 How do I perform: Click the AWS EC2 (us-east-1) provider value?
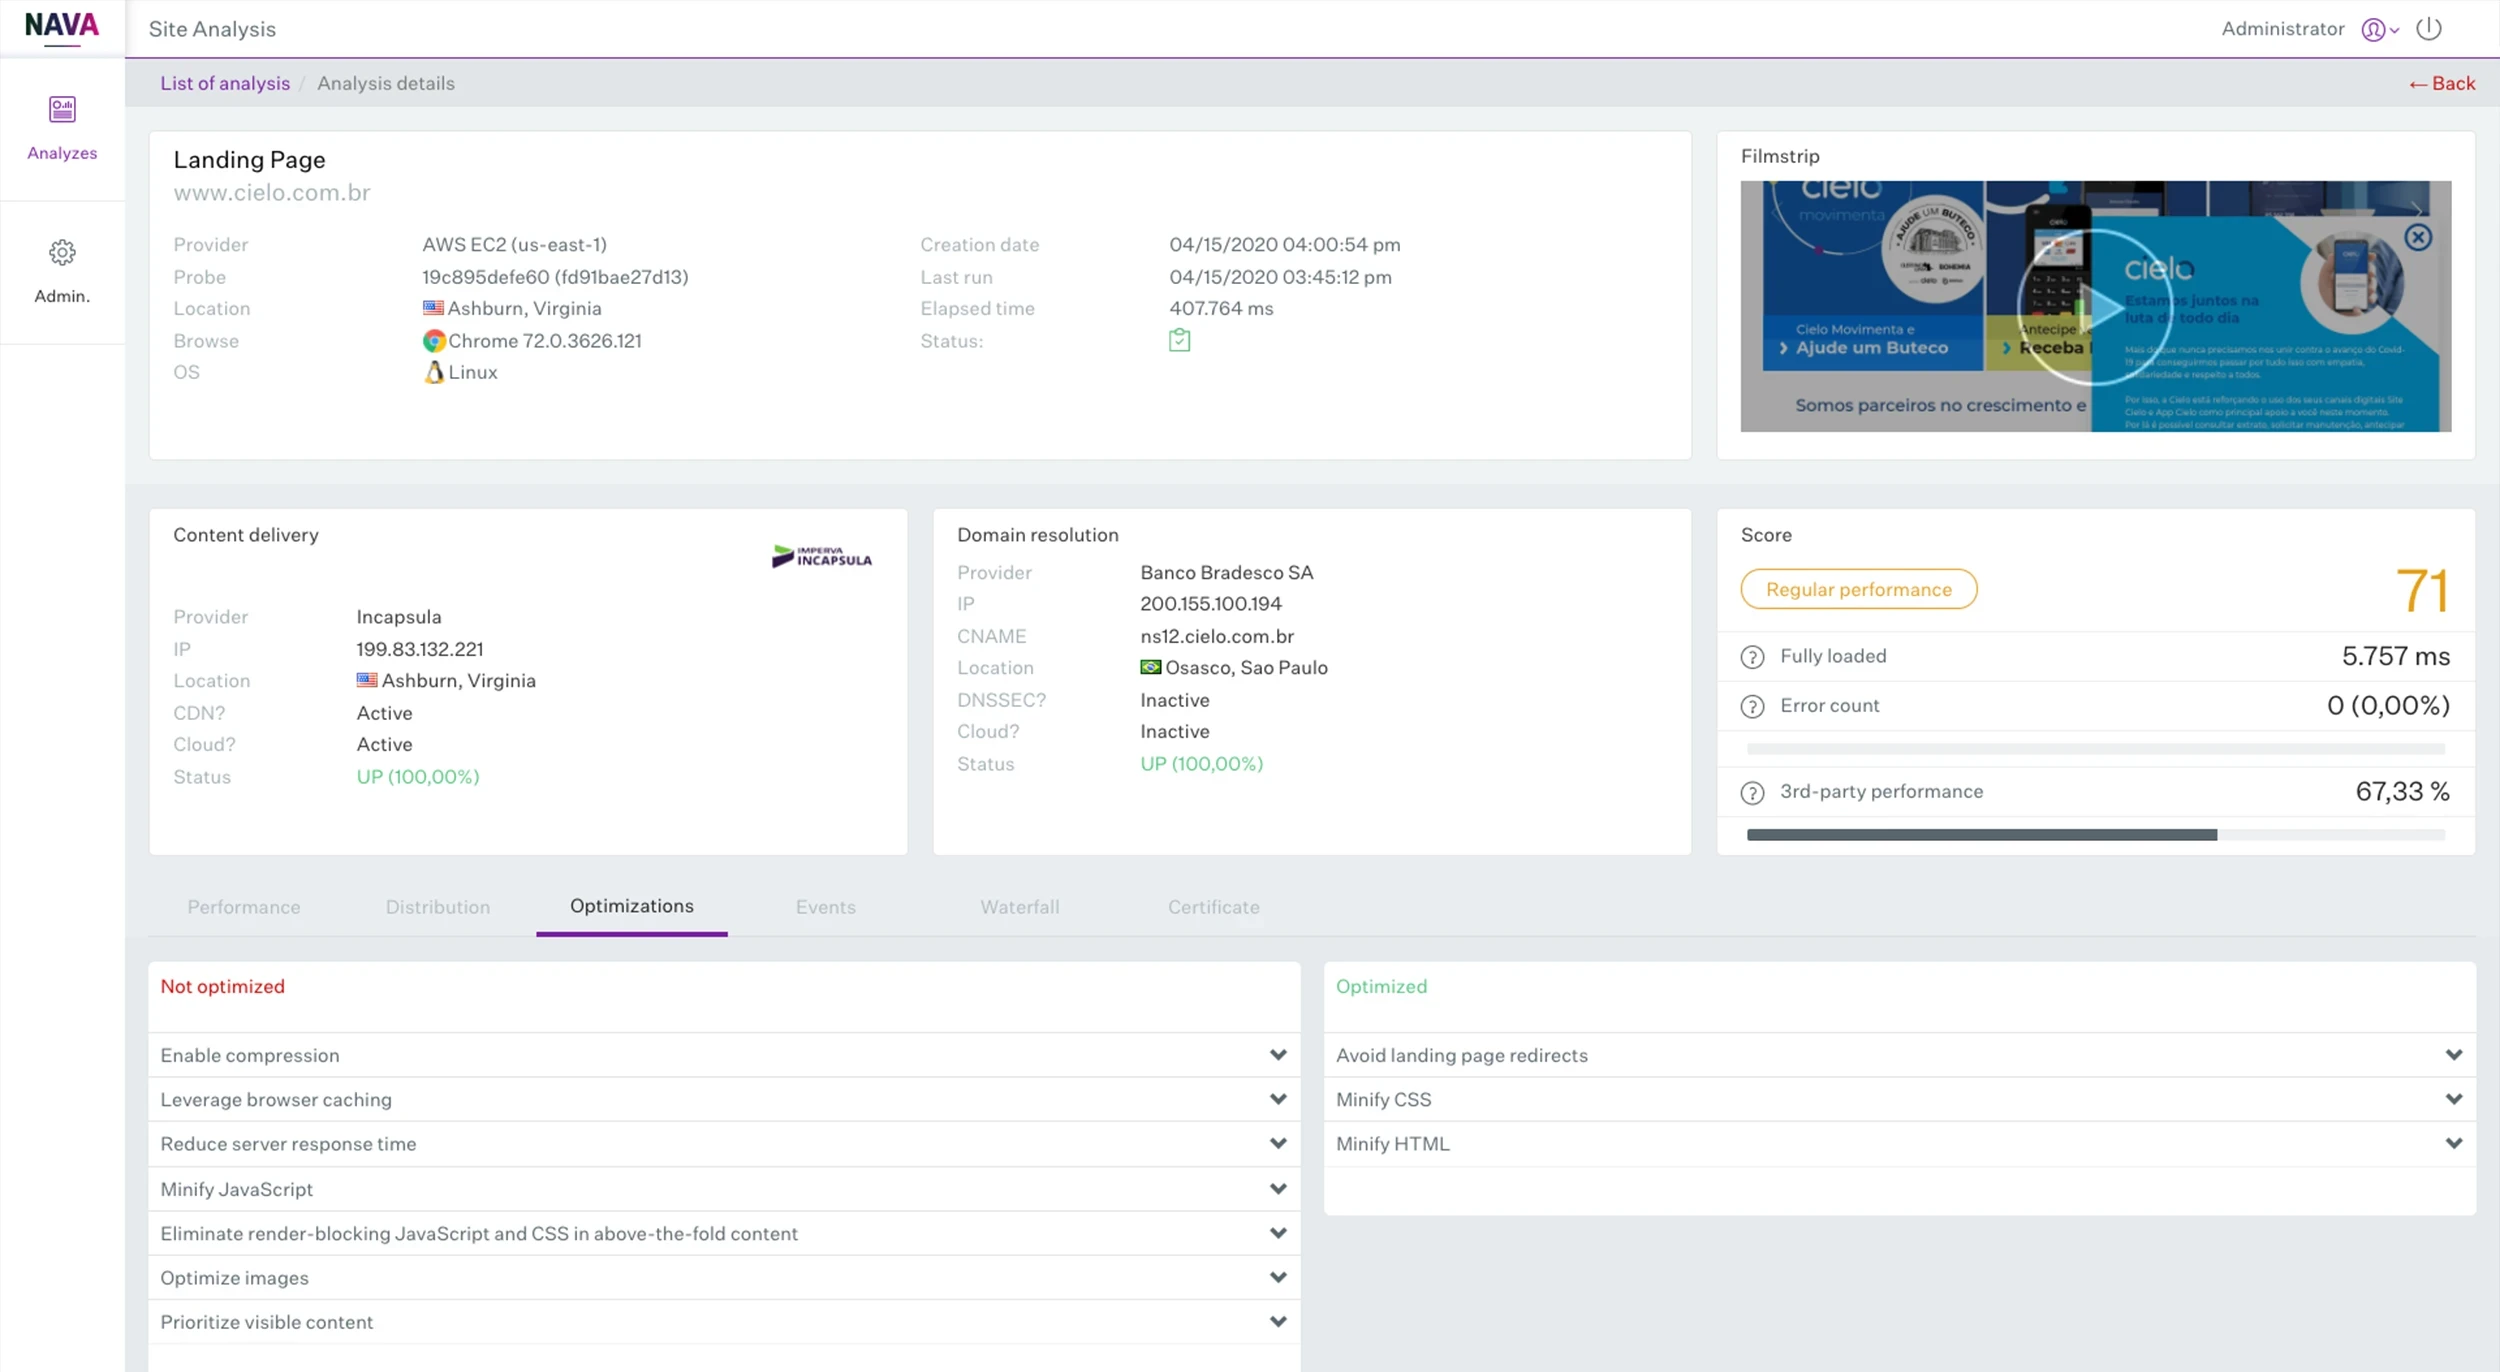(514, 245)
